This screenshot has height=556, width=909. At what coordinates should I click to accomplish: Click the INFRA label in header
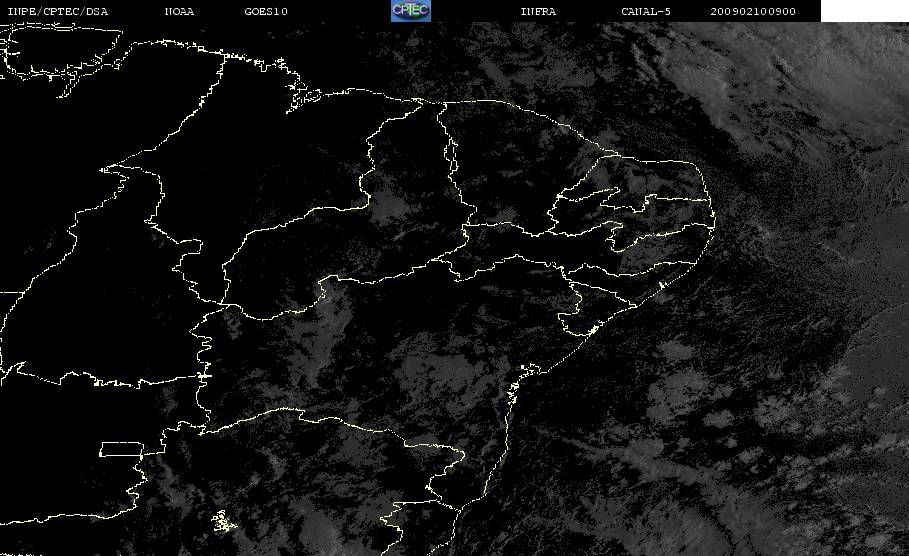pyautogui.click(x=538, y=12)
